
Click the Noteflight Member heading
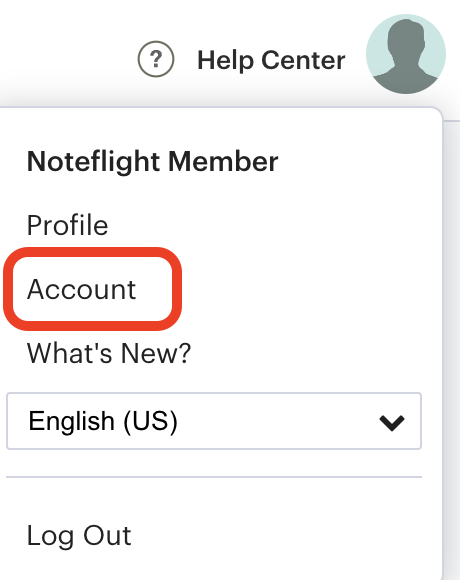click(x=153, y=162)
